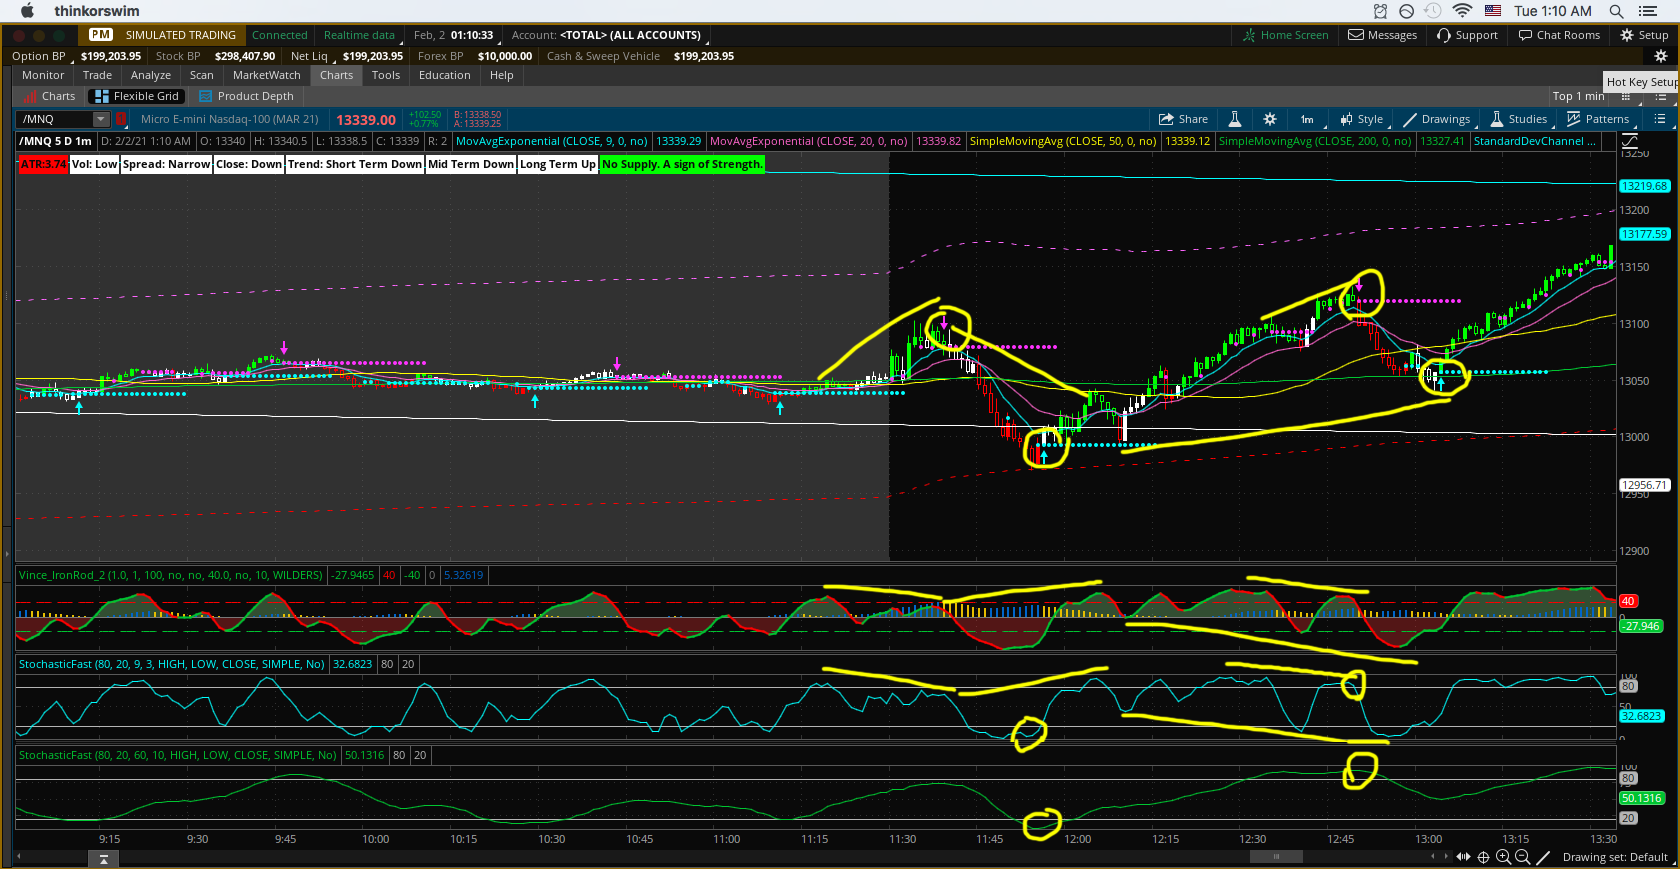Open the 1m timeframe dropdown
Screen dimensions: 1680x869
pos(1307,119)
